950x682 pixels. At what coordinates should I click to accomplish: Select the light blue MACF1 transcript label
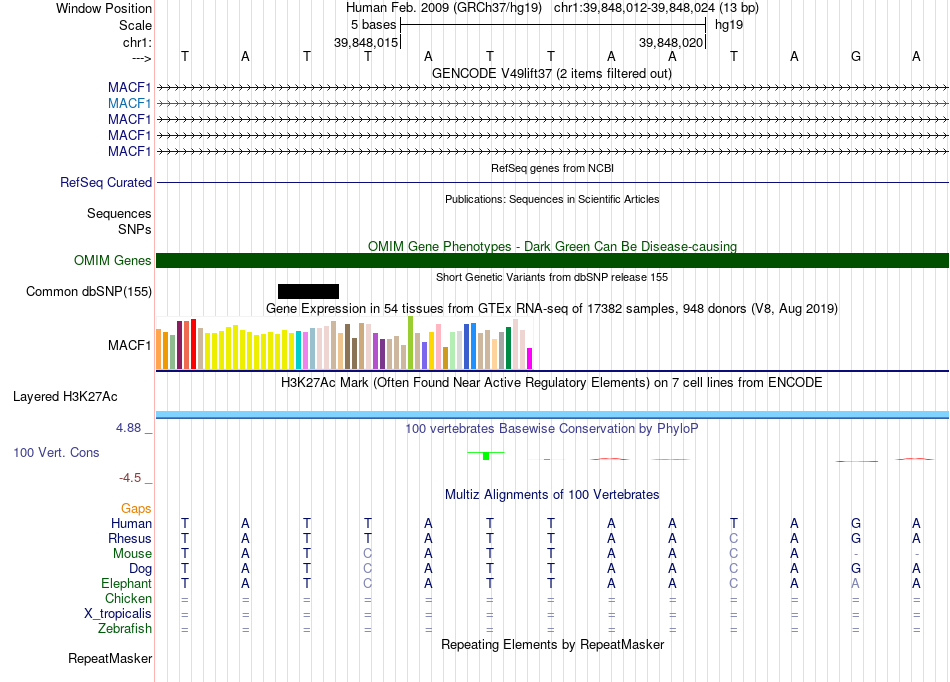click(130, 104)
